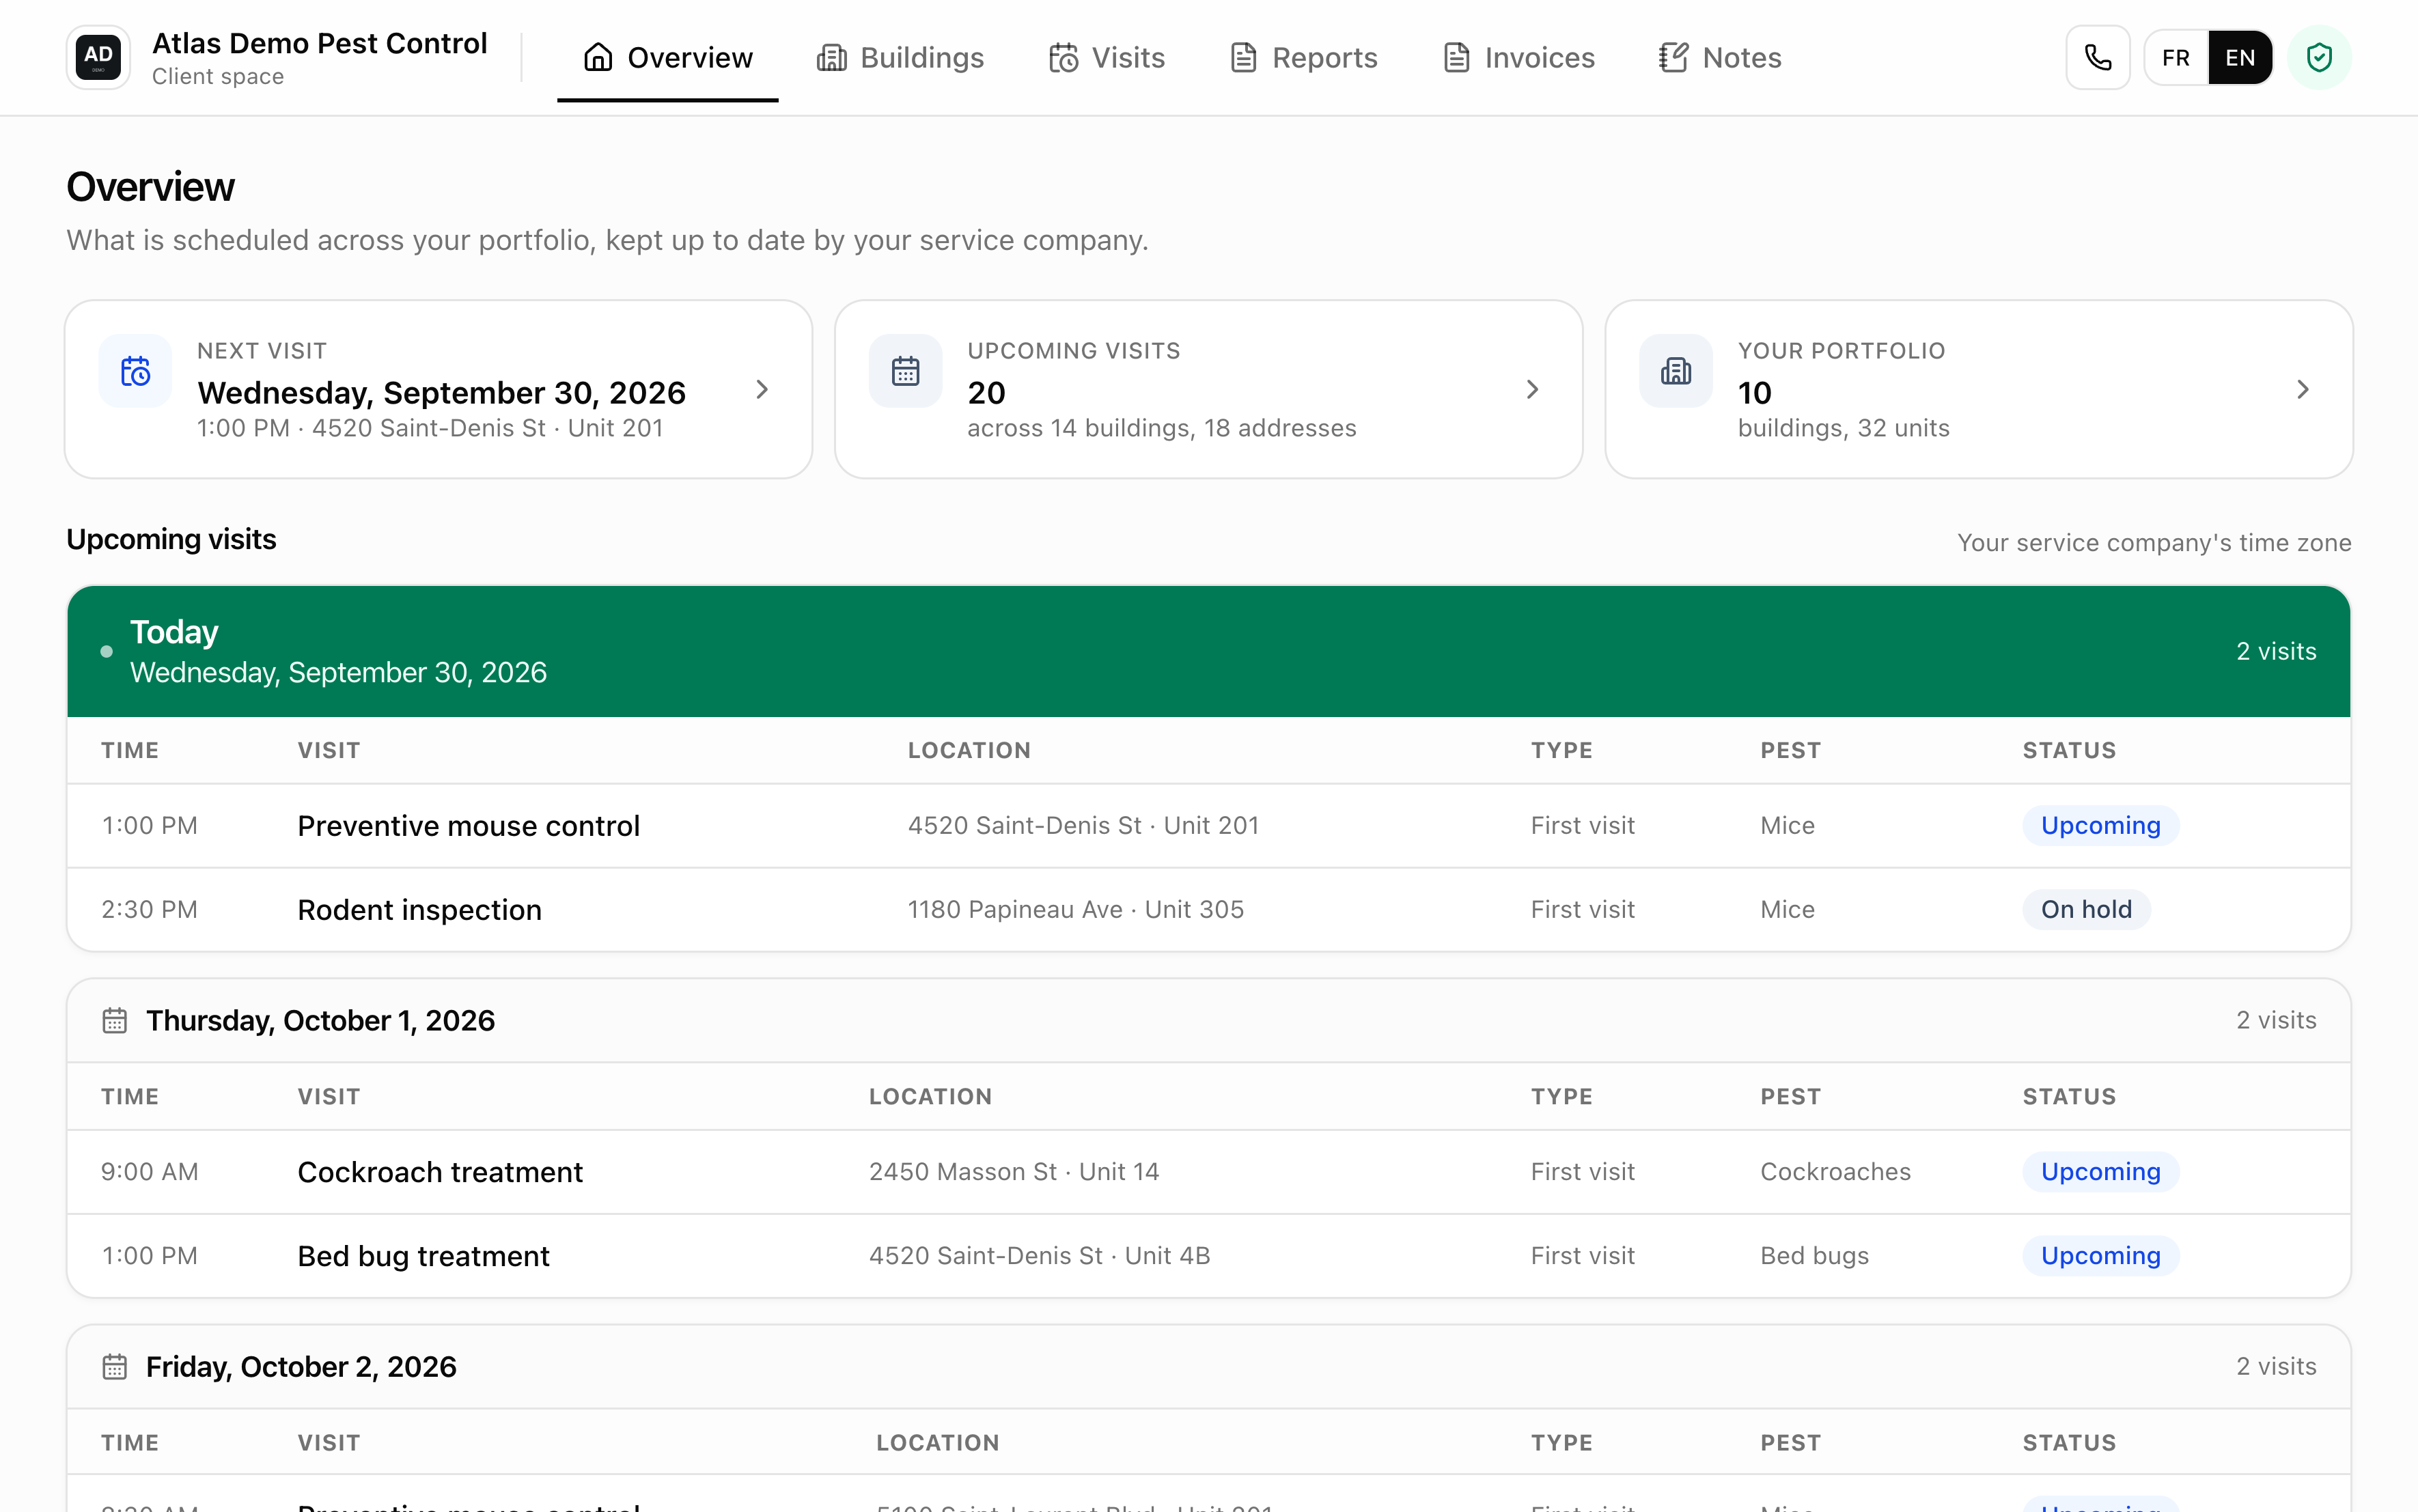Go to the Overview tab
The width and height of the screenshot is (2418, 1512).
668,58
